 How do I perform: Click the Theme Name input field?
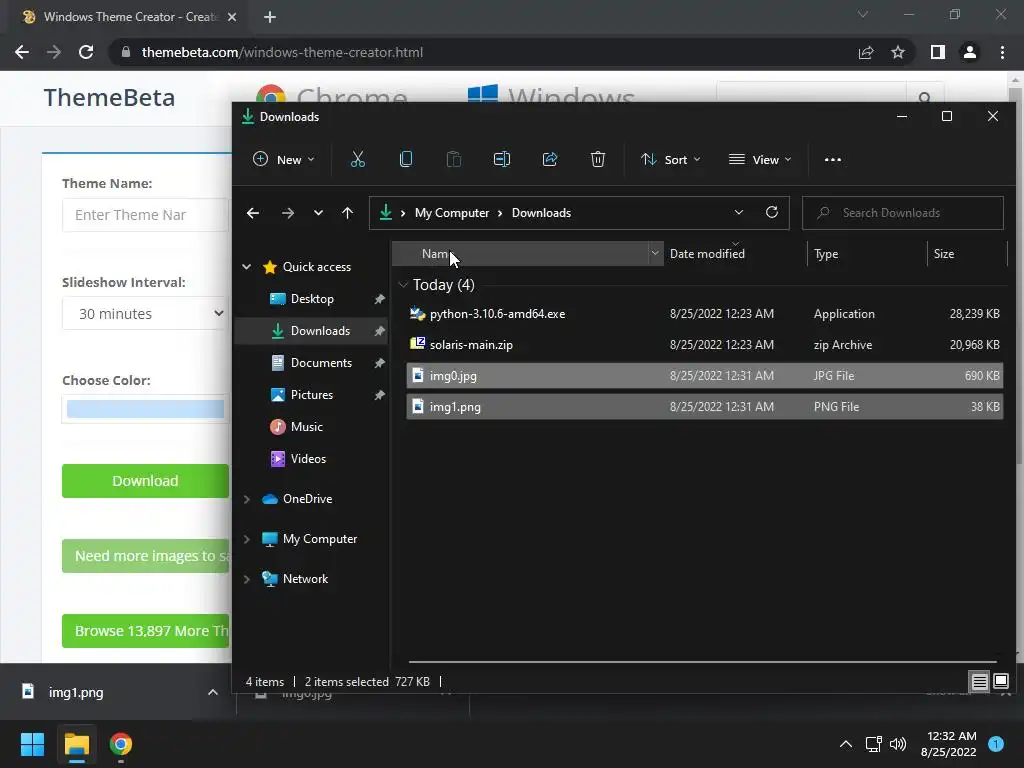point(145,215)
